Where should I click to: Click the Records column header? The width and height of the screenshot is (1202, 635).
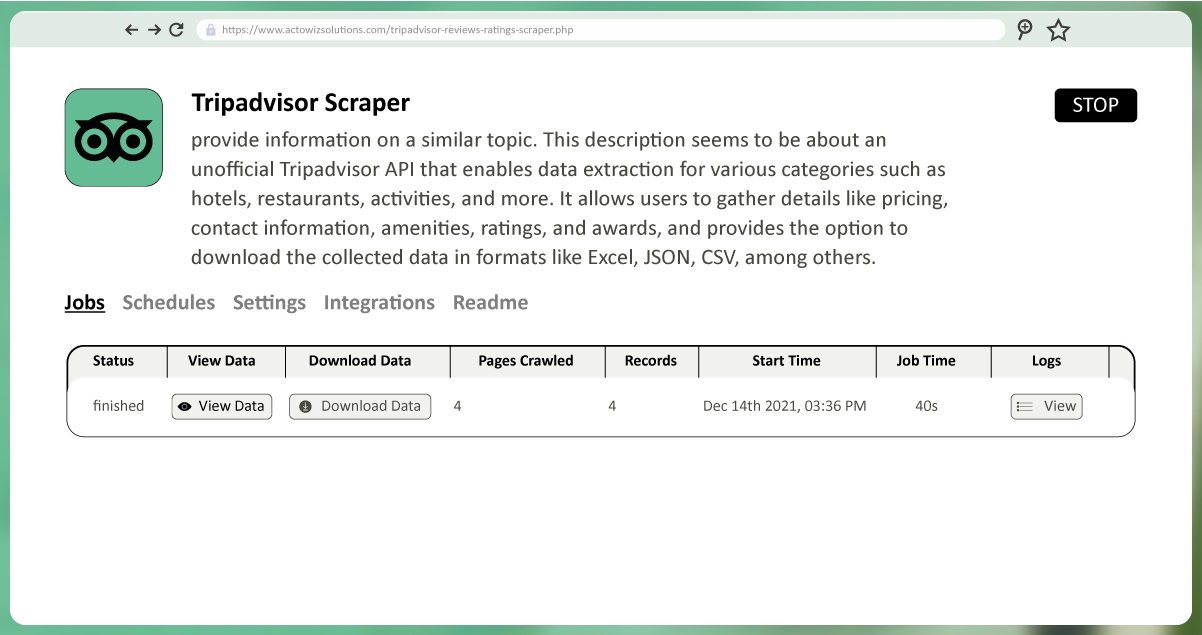(x=651, y=361)
